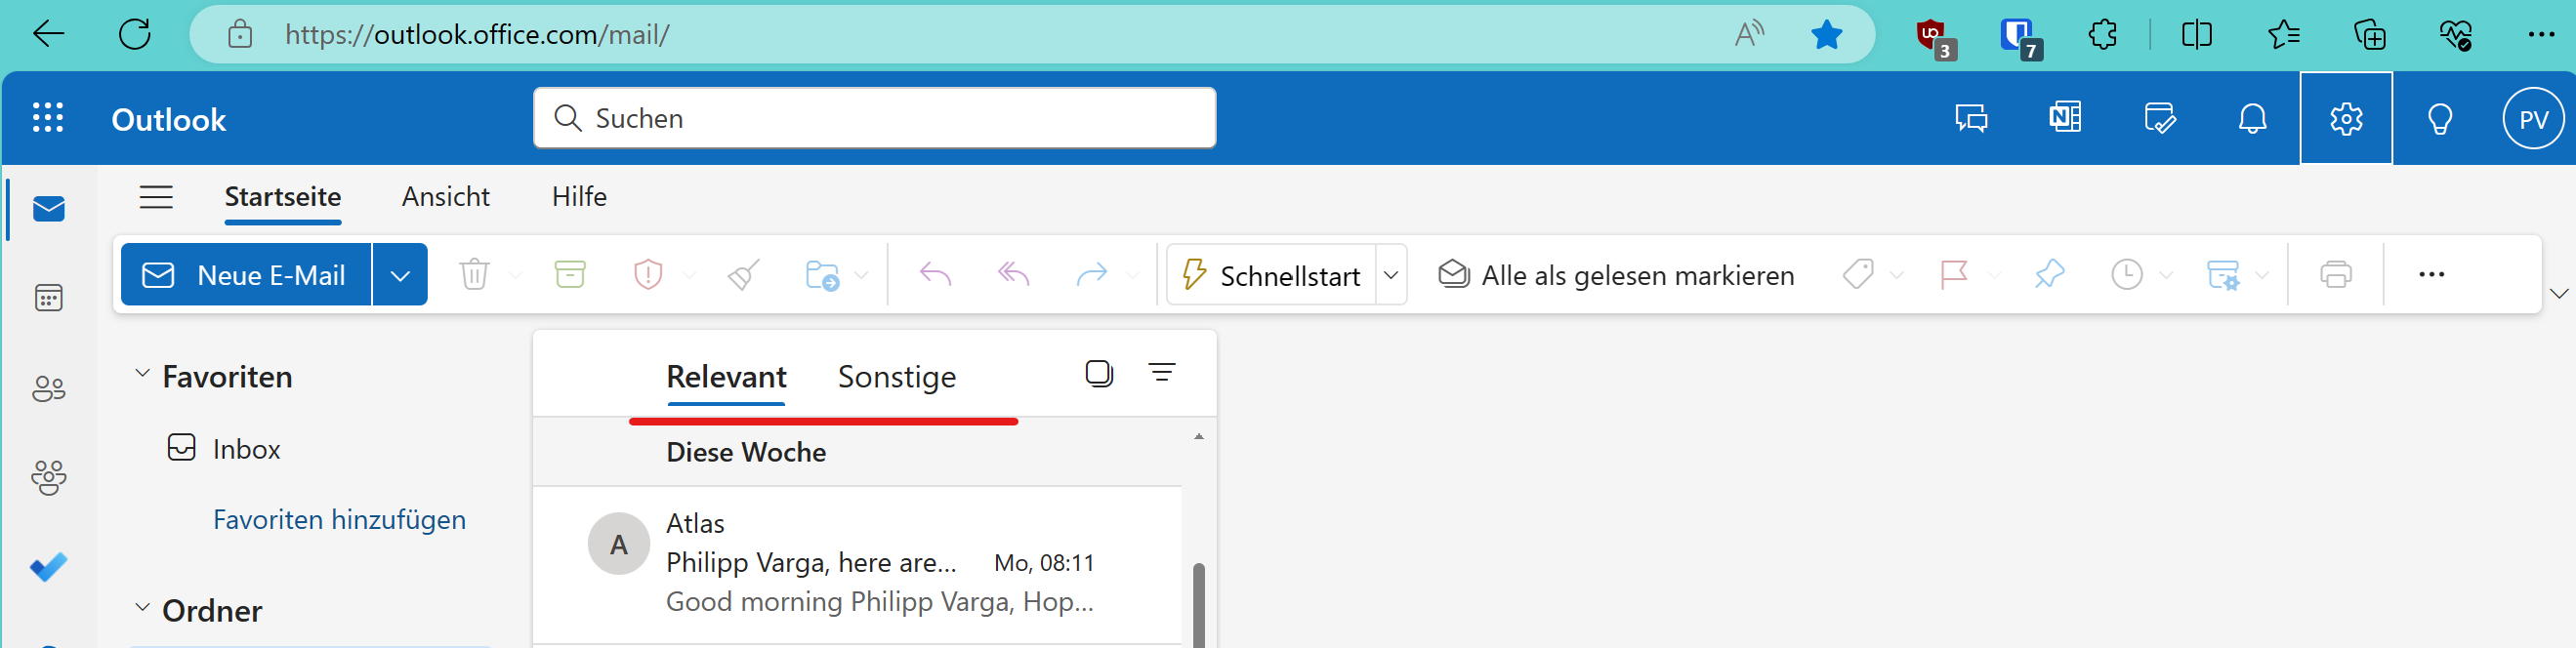2576x648 pixels.
Task: Open the tips lightbulb icon
Action: [2440, 119]
